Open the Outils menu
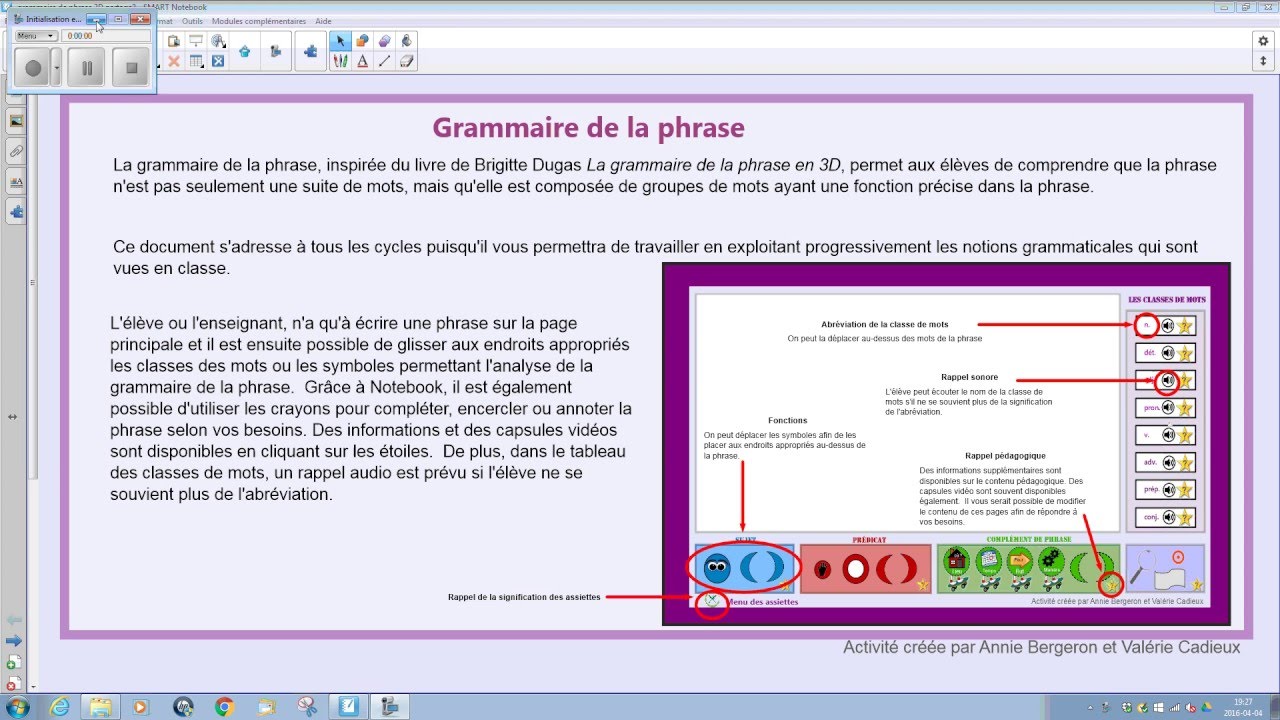1280x720 pixels. 192,21
